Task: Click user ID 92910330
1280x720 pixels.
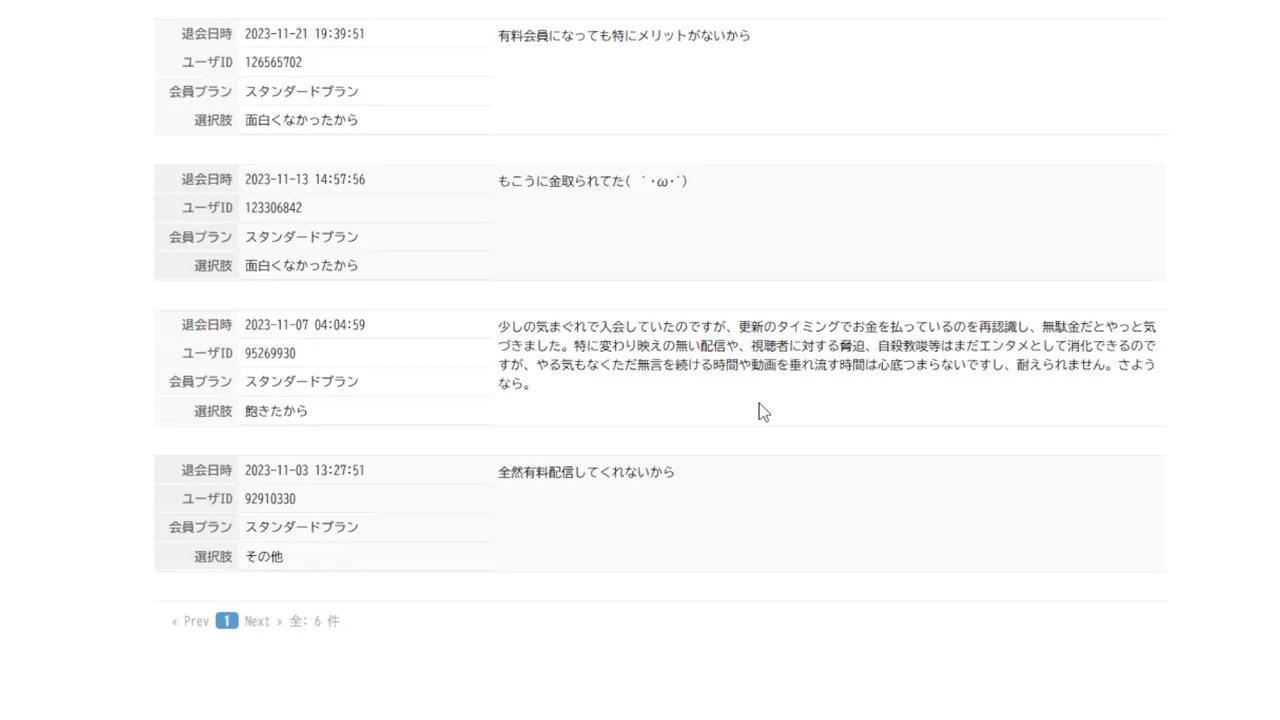Action: [x=270, y=499]
